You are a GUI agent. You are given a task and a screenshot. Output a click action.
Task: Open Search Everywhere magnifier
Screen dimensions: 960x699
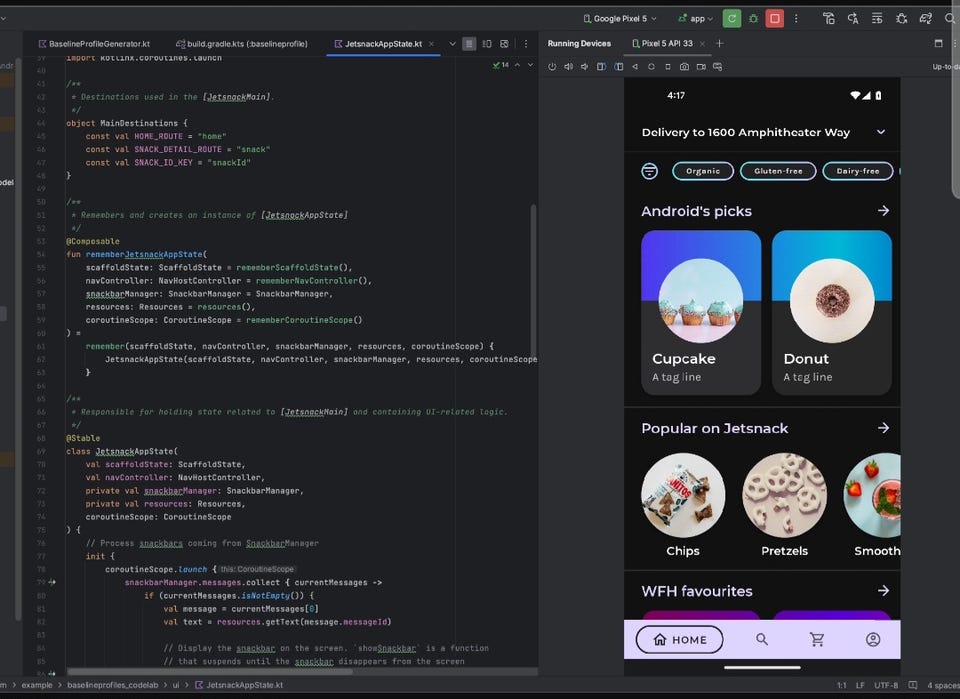[x=950, y=18]
